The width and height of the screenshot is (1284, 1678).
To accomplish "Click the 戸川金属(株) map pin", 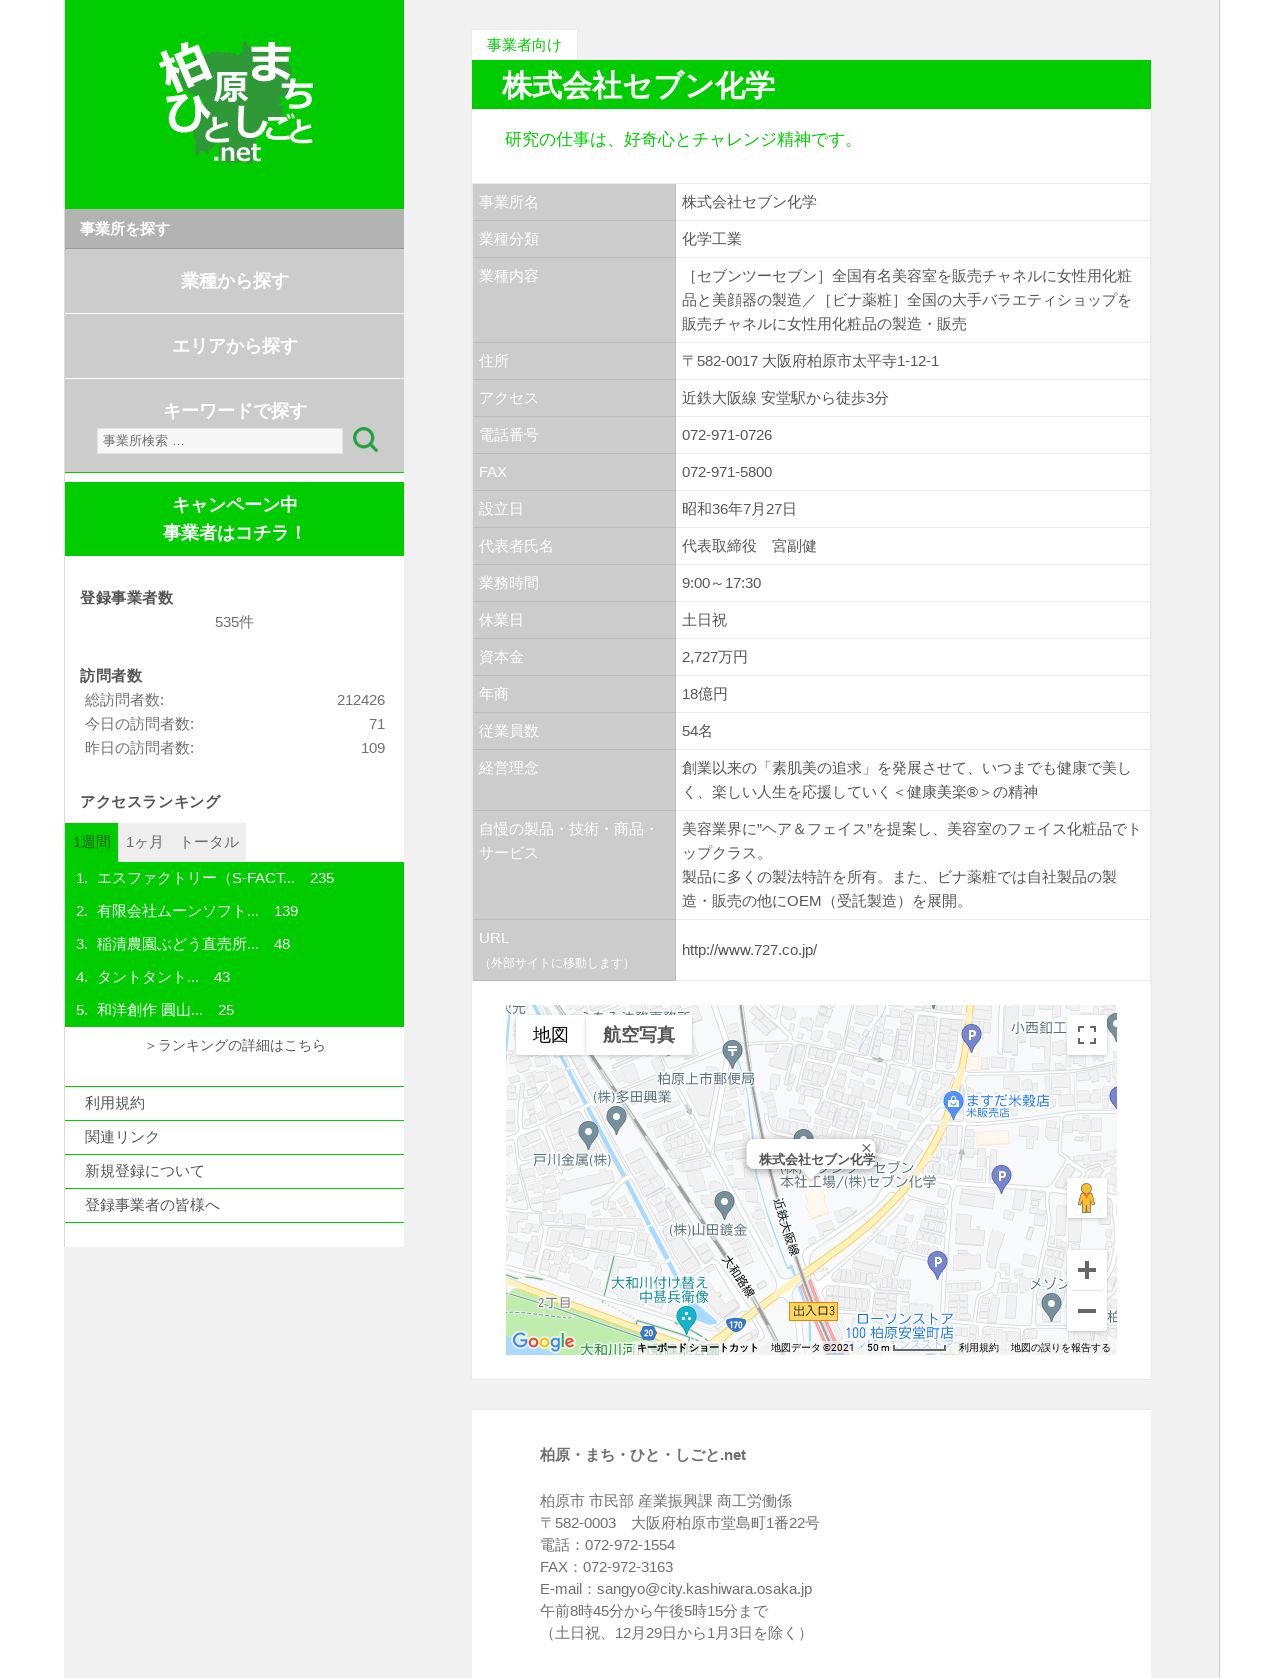I will pyautogui.click(x=589, y=1135).
